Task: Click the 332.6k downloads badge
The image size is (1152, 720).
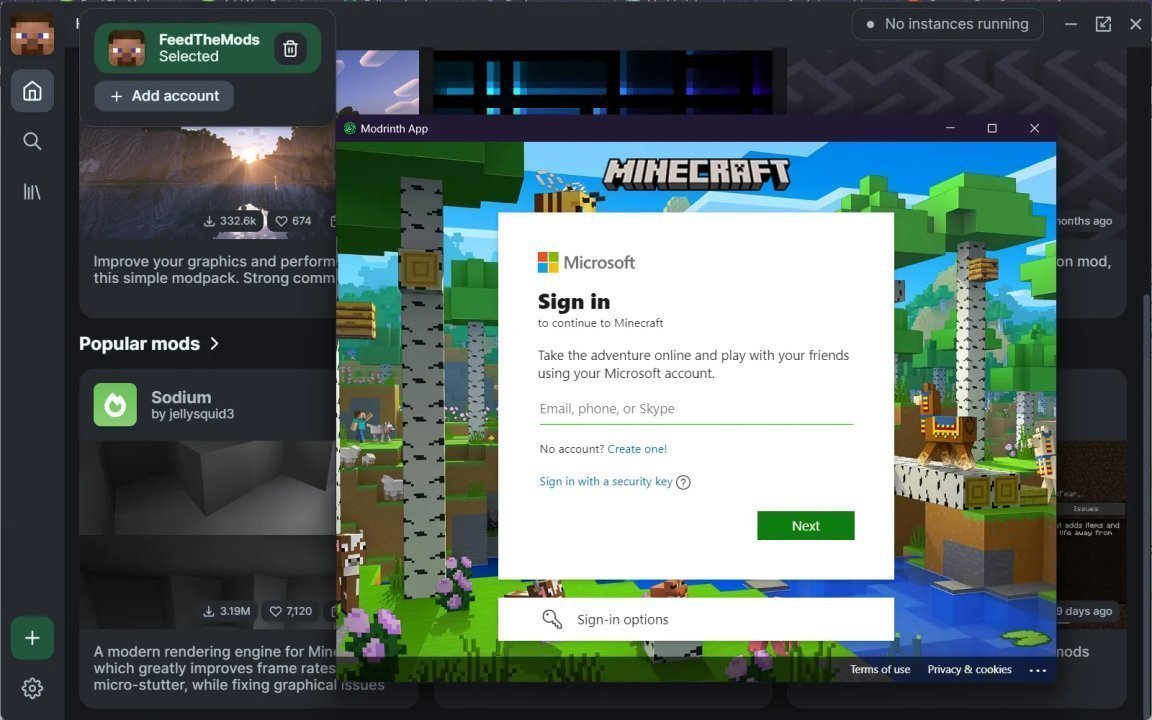Action: 231,220
